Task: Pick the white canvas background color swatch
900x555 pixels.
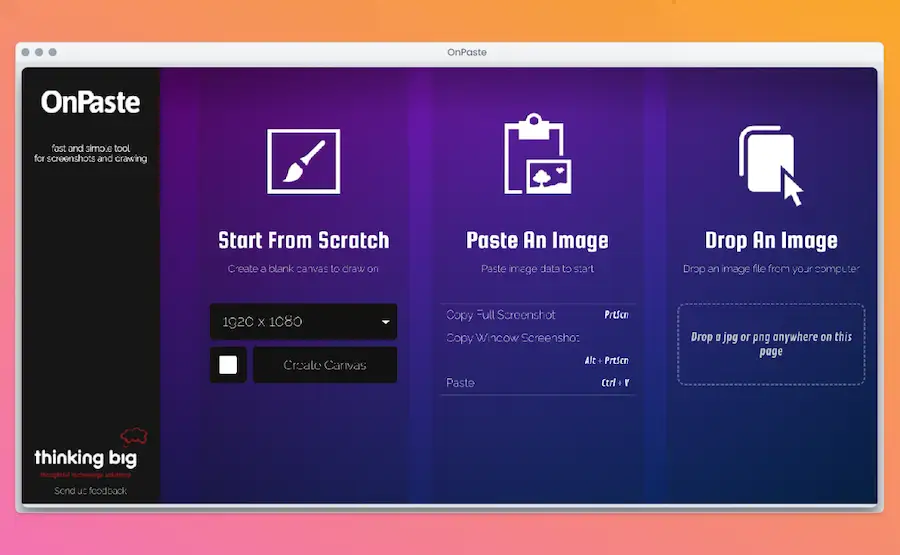Action: pyautogui.click(x=228, y=364)
